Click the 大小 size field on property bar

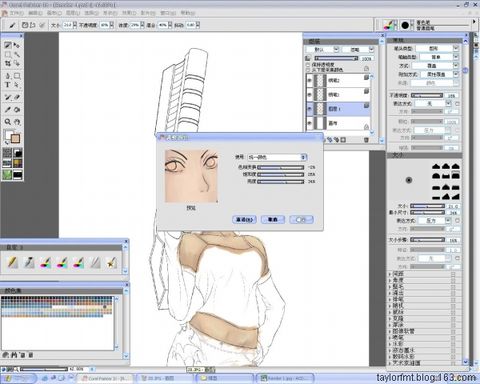(x=68, y=25)
